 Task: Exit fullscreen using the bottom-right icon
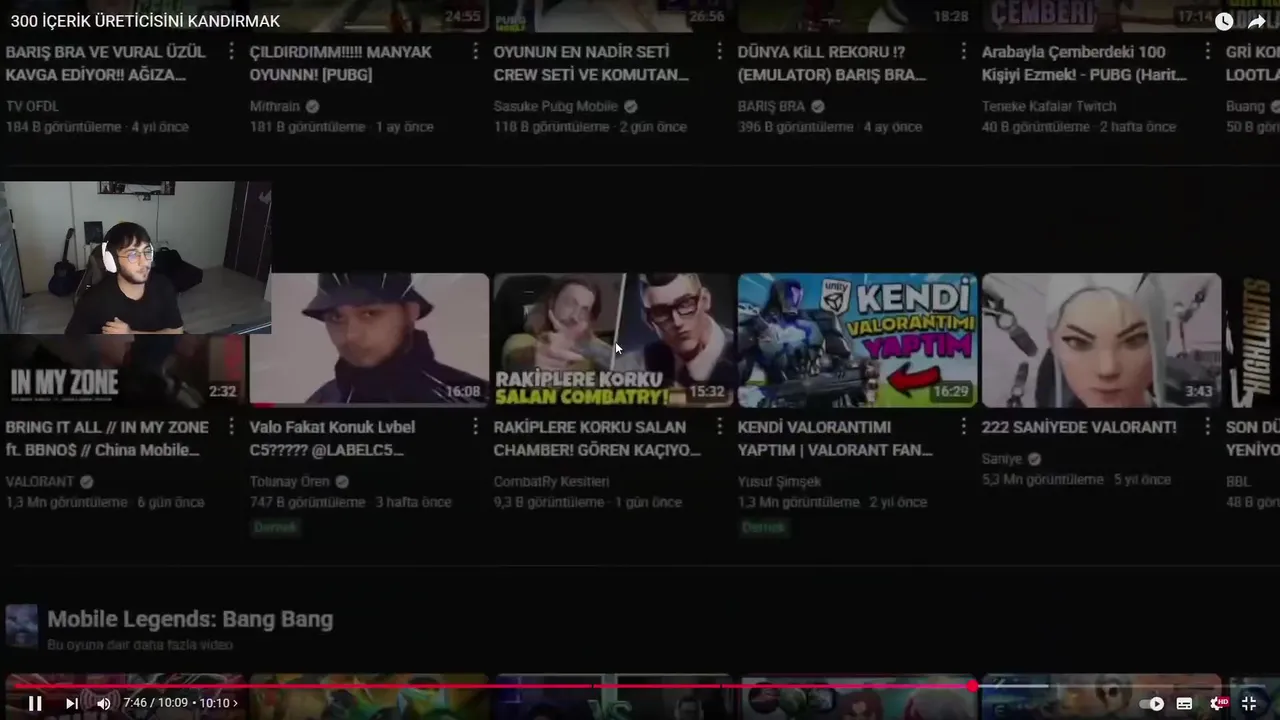[x=1249, y=703]
